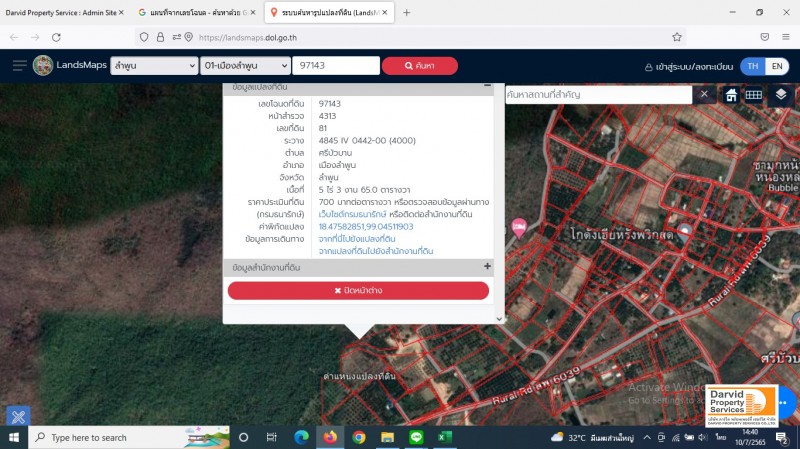The height and width of the screenshot is (449, 800).
Task: Click the home icon on map toolbar
Action: pos(731,95)
